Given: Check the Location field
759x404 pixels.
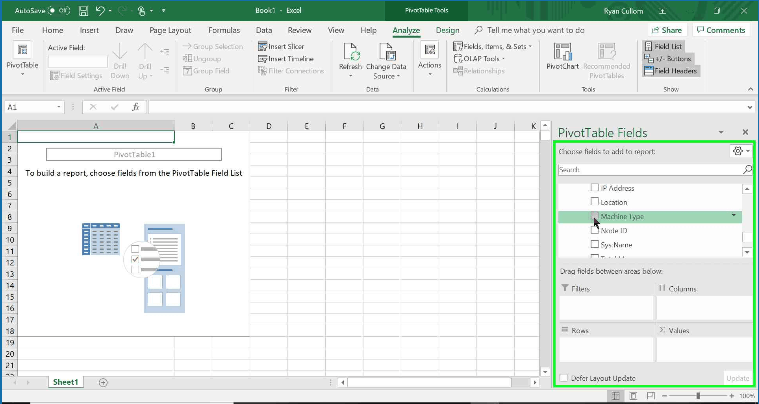Looking at the screenshot, I should (594, 202).
